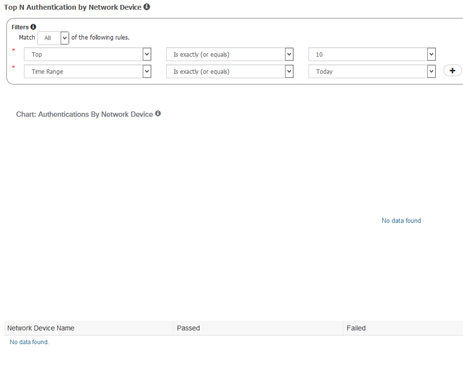The width and height of the screenshot is (463, 370).
Task: Click the info icon beside the report title
Action: 147,7
